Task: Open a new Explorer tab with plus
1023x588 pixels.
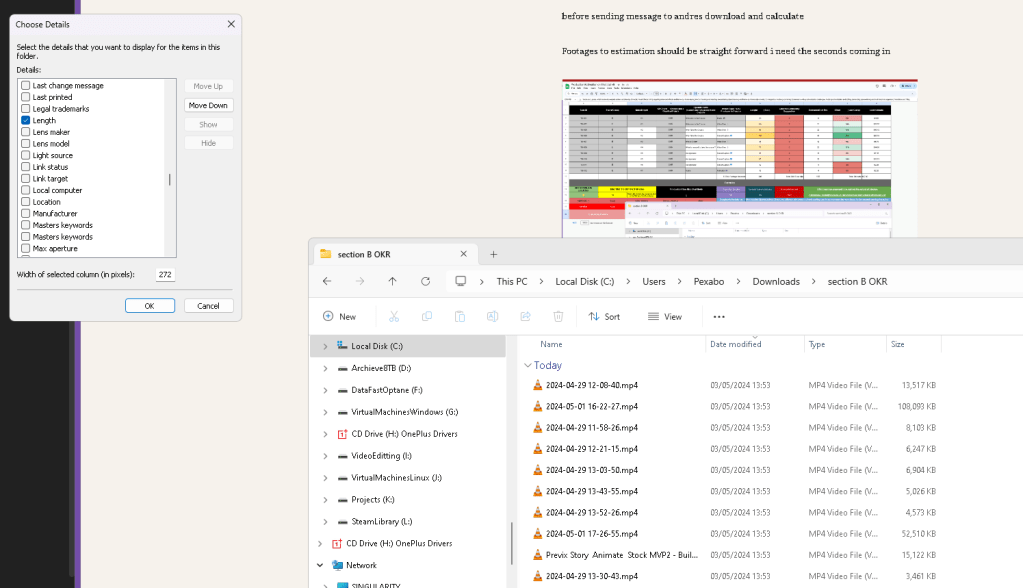Action: [493, 255]
